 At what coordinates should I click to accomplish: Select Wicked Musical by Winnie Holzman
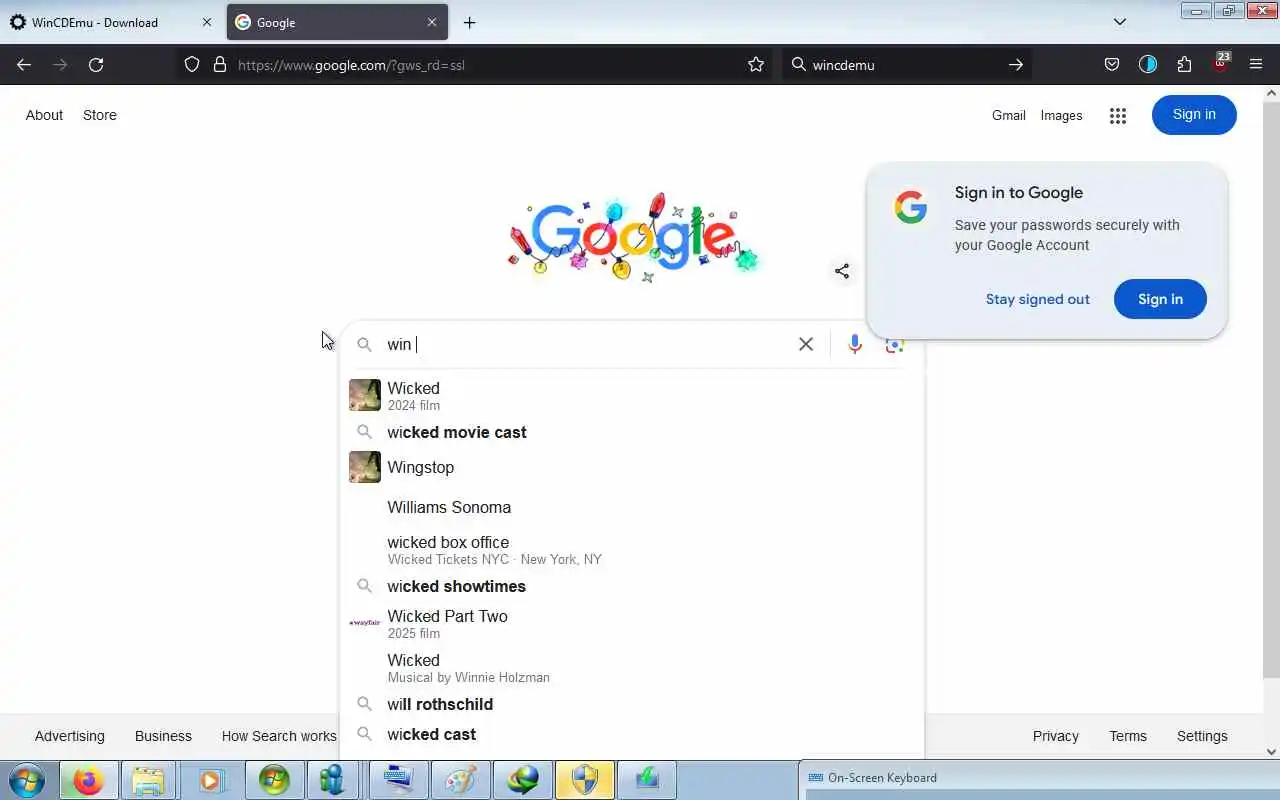click(632, 667)
